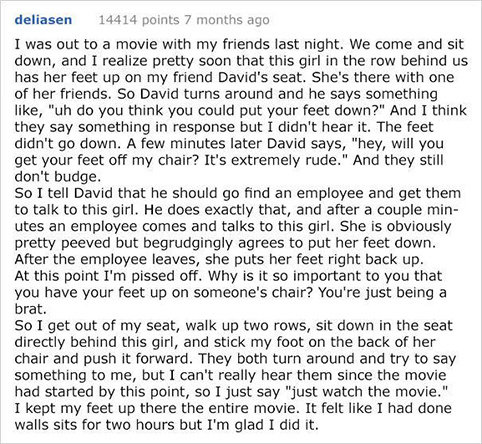Click the line starting "After the employee leaves"
The image size is (482, 444).
click(x=219, y=259)
